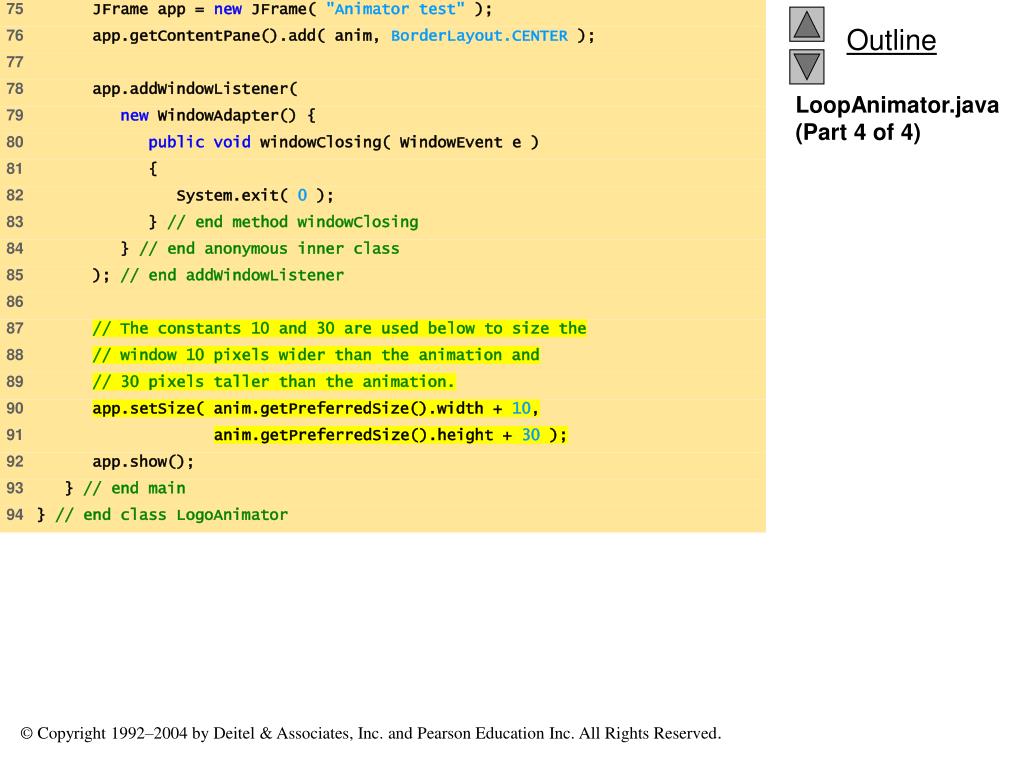This screenshot has width=1024, height=768.
Task: Select the LoopAnimator.java title text
Action: click(897, 105)
